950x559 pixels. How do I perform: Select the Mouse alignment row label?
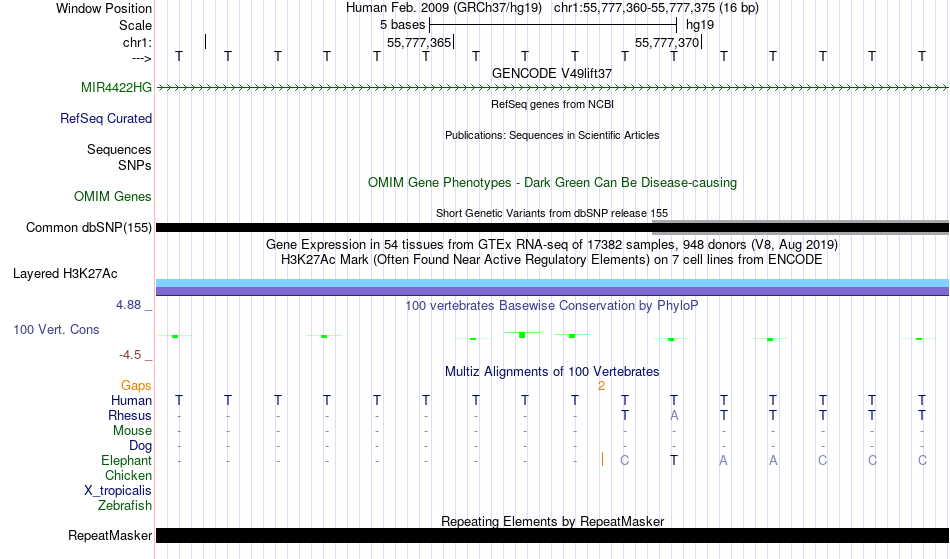pos(132,431)
